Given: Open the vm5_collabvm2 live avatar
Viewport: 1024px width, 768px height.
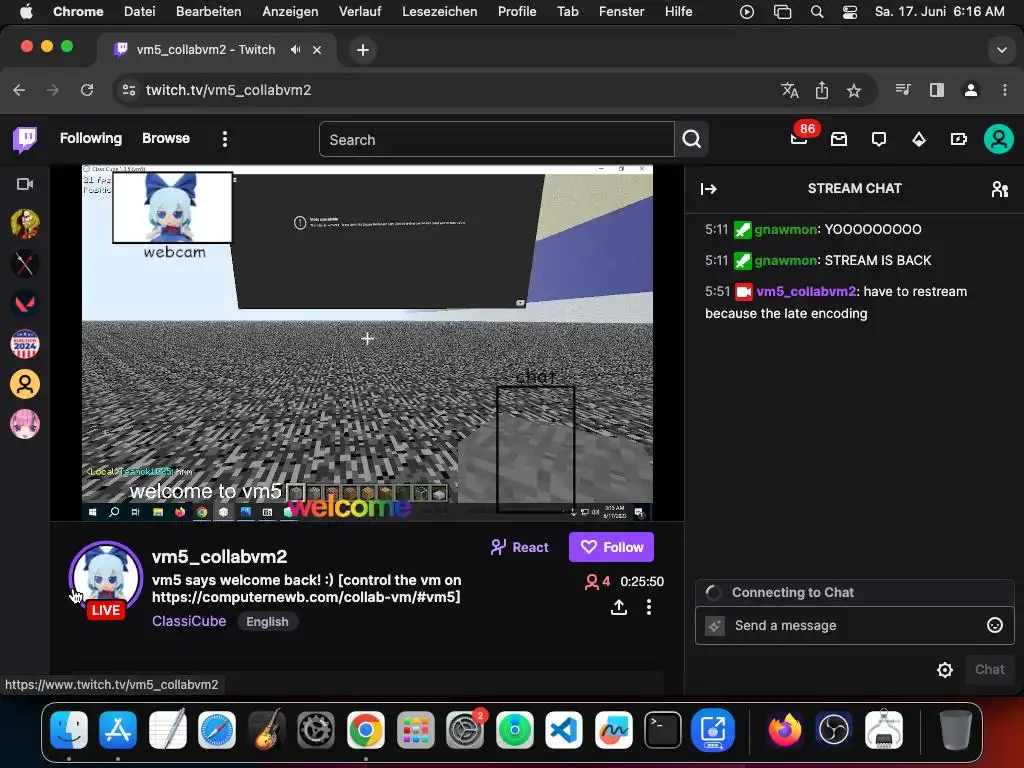Looking at the screenshot, I should tap(106, 579).
